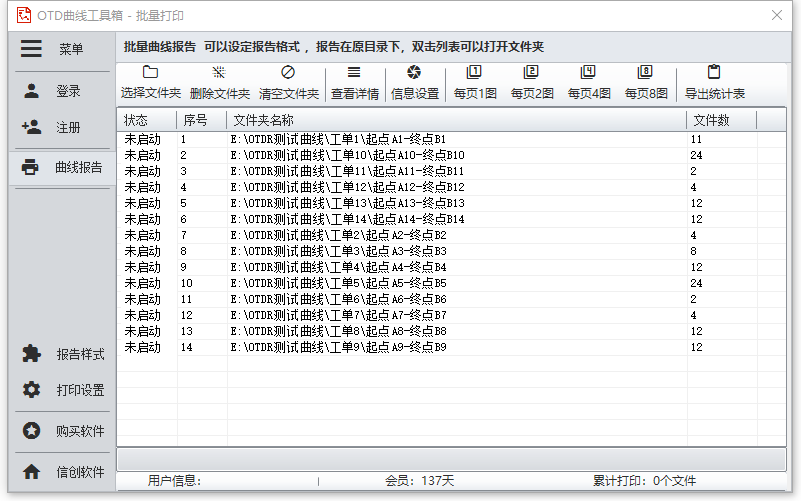
Task: Open 信息设置 settings icon
Action: pyautogui.click(x=414, y=73)
